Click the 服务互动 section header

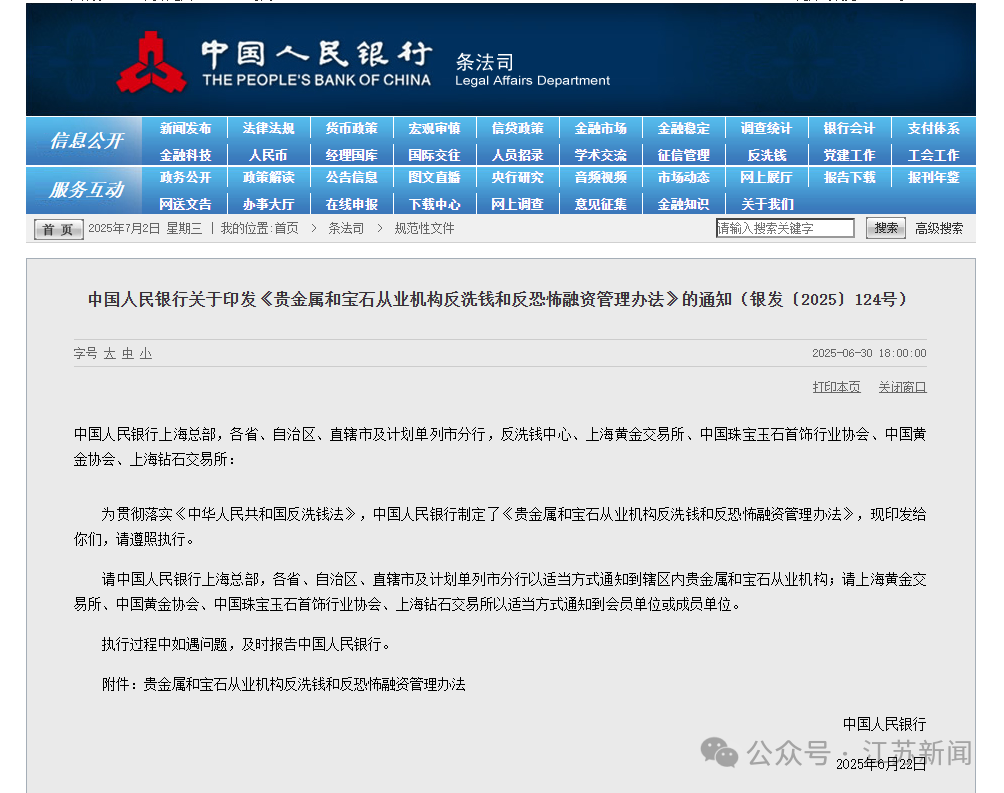pos(86,190)
